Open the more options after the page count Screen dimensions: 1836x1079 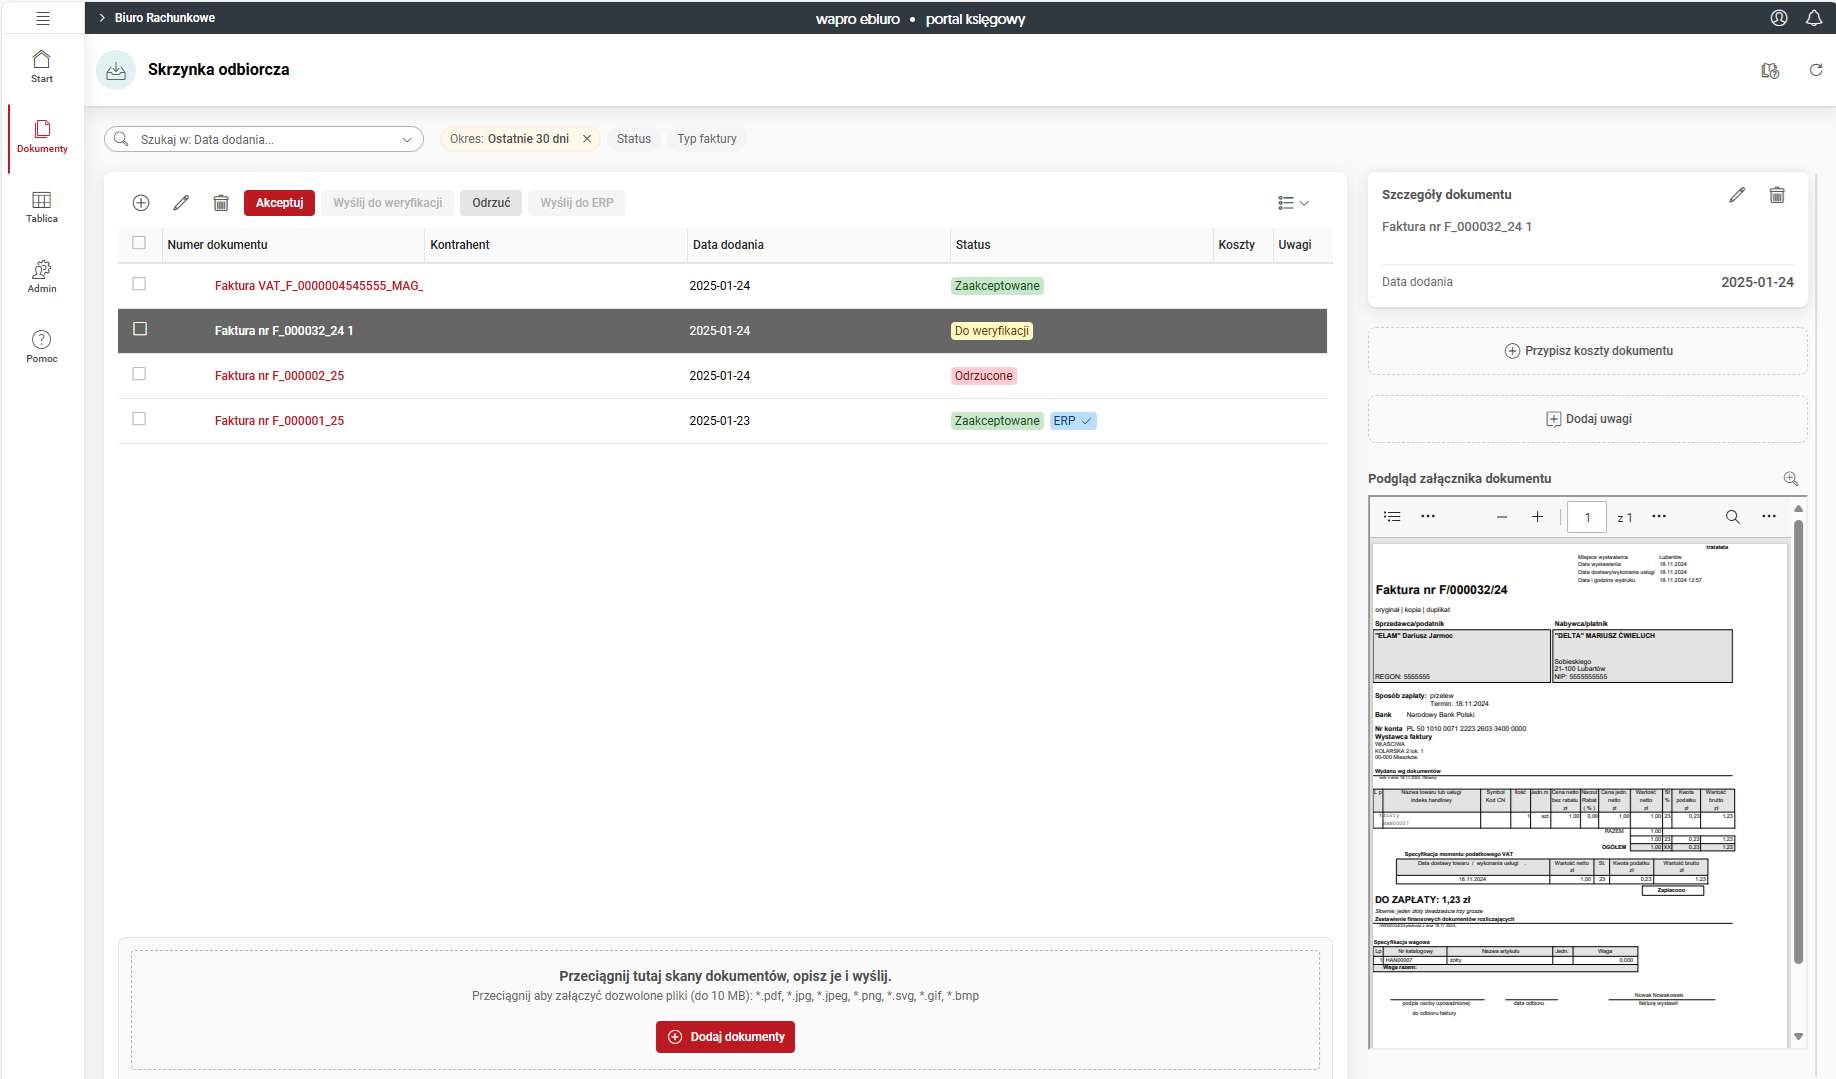click(x=1659, y=517)
